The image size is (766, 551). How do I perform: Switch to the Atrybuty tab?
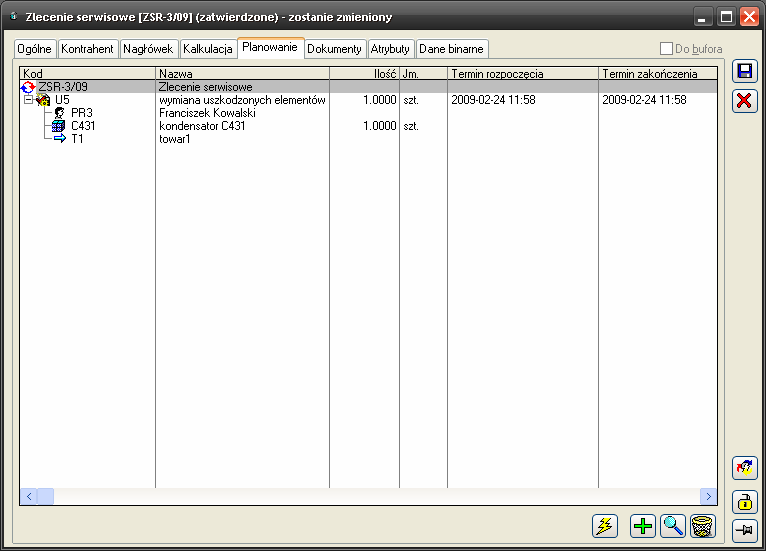390,49
